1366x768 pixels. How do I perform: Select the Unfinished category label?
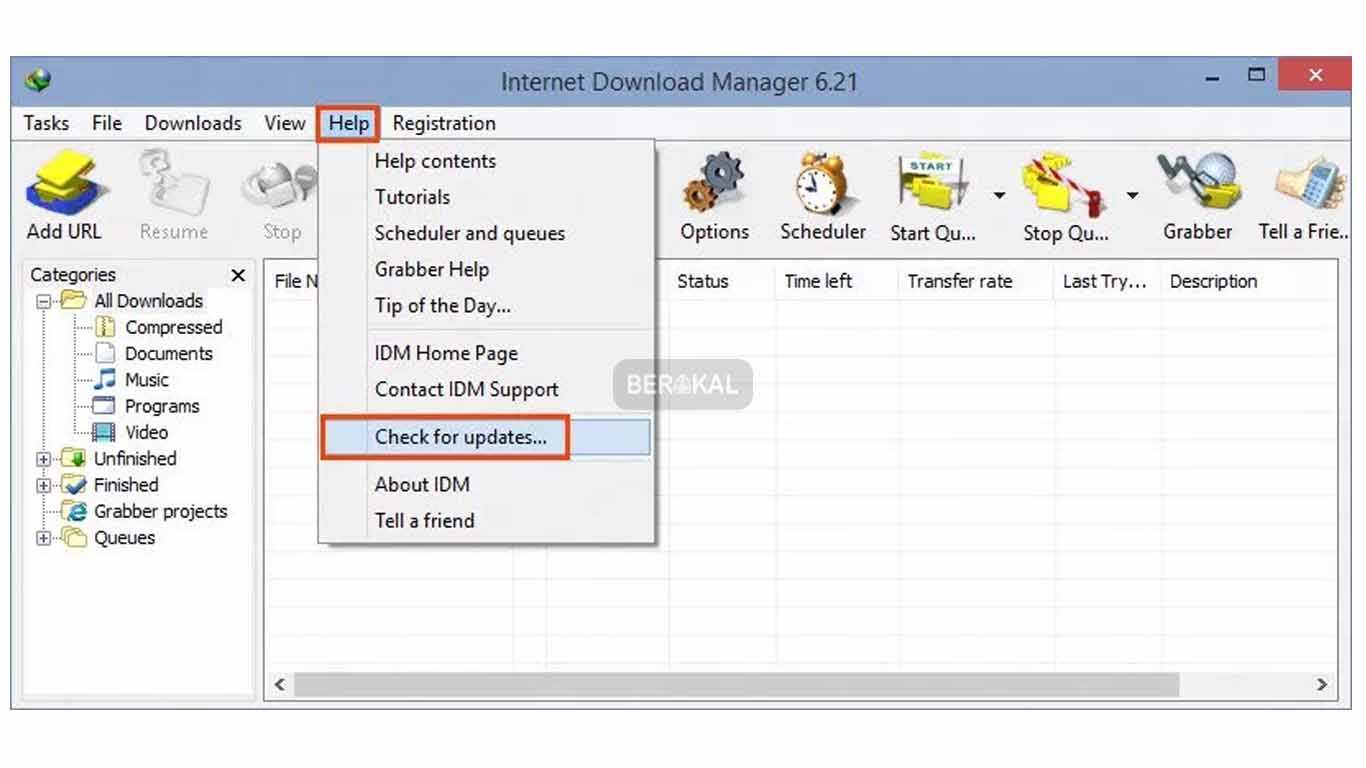pos(135,459)
